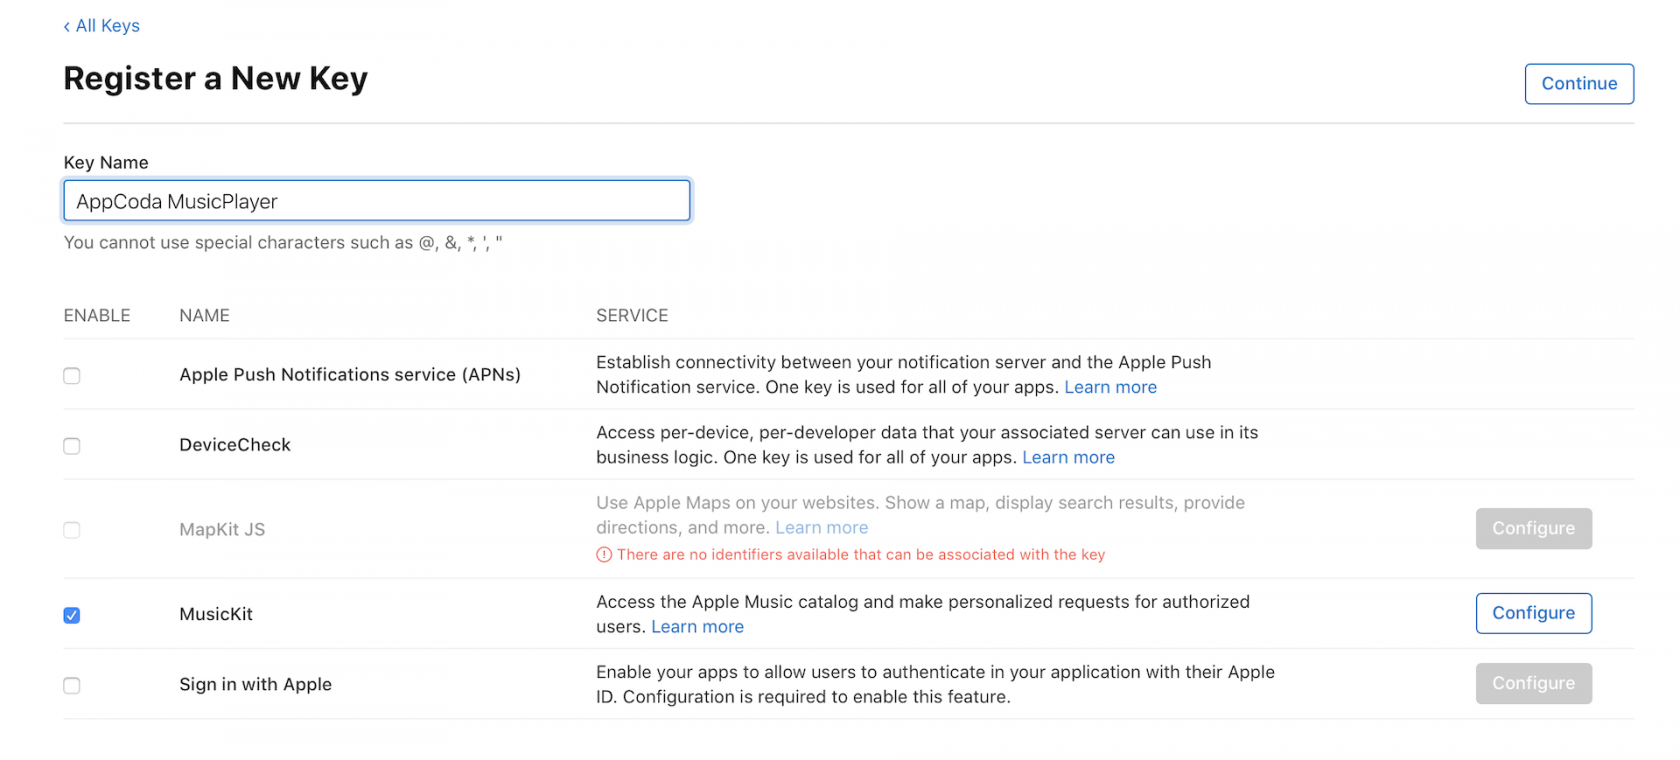
Task: Open Learn more link for MapKit JS
Action: [821, 528]
